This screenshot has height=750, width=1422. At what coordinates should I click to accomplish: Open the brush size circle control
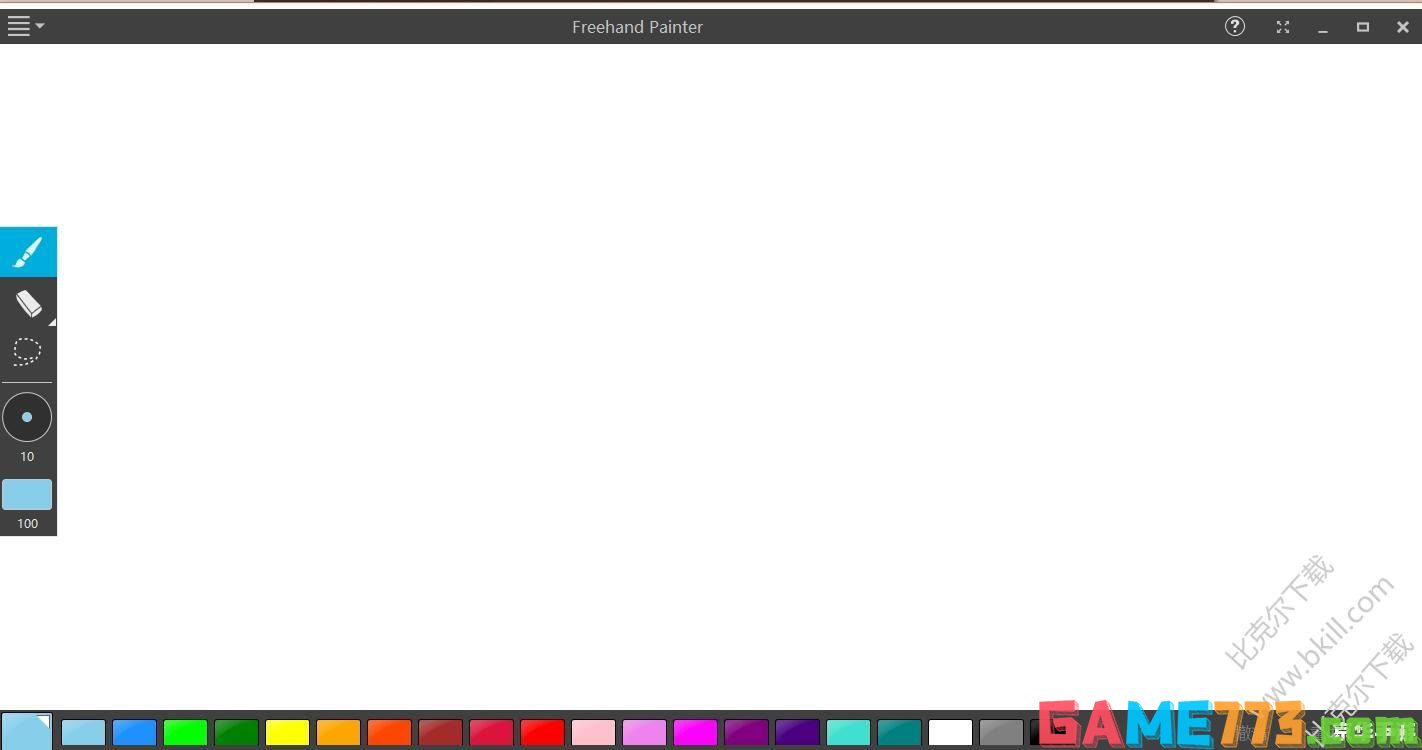(x=27, y=417)
